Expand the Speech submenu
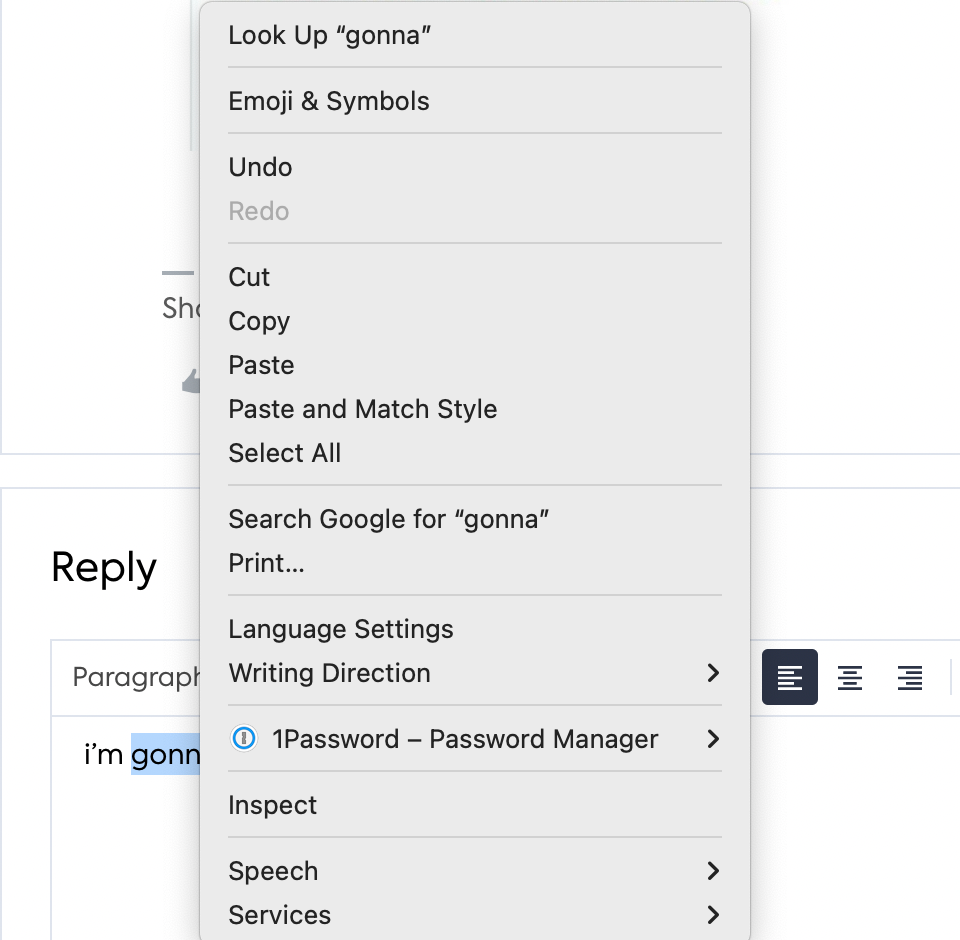The height and width of the screenshot is (940, 960). [474, 871]
